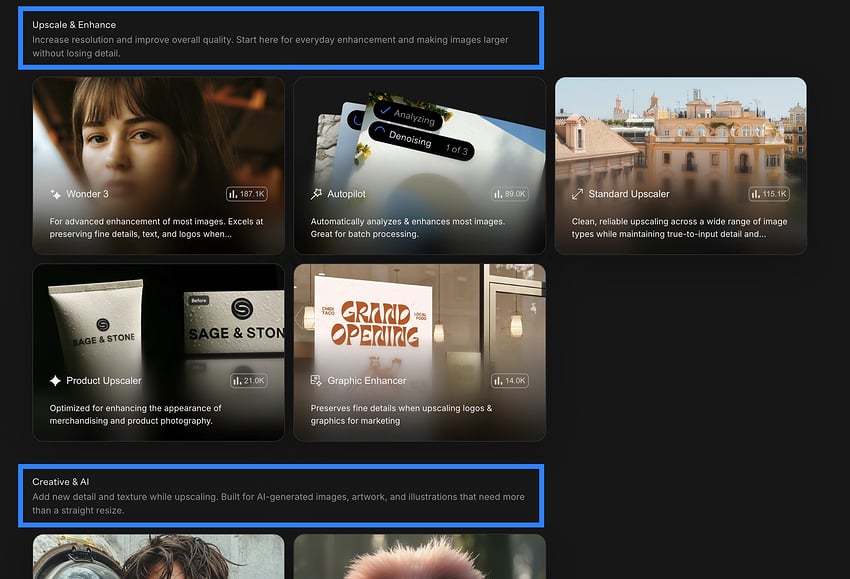Screen dimensions: 850x579
Task: Click the 115.1K usage badge
Action: 769,194
